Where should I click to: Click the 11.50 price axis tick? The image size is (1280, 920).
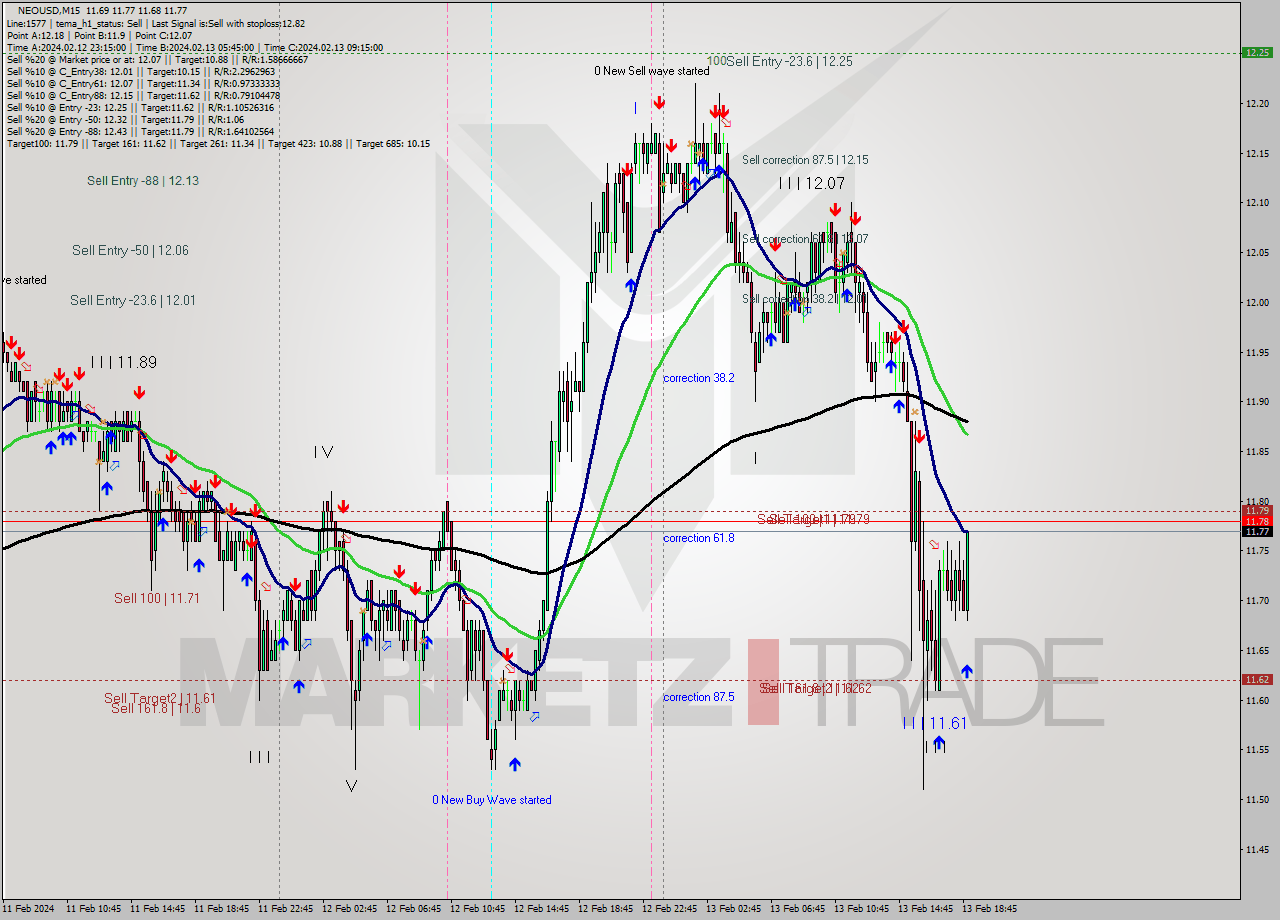tap(1257, 800)
